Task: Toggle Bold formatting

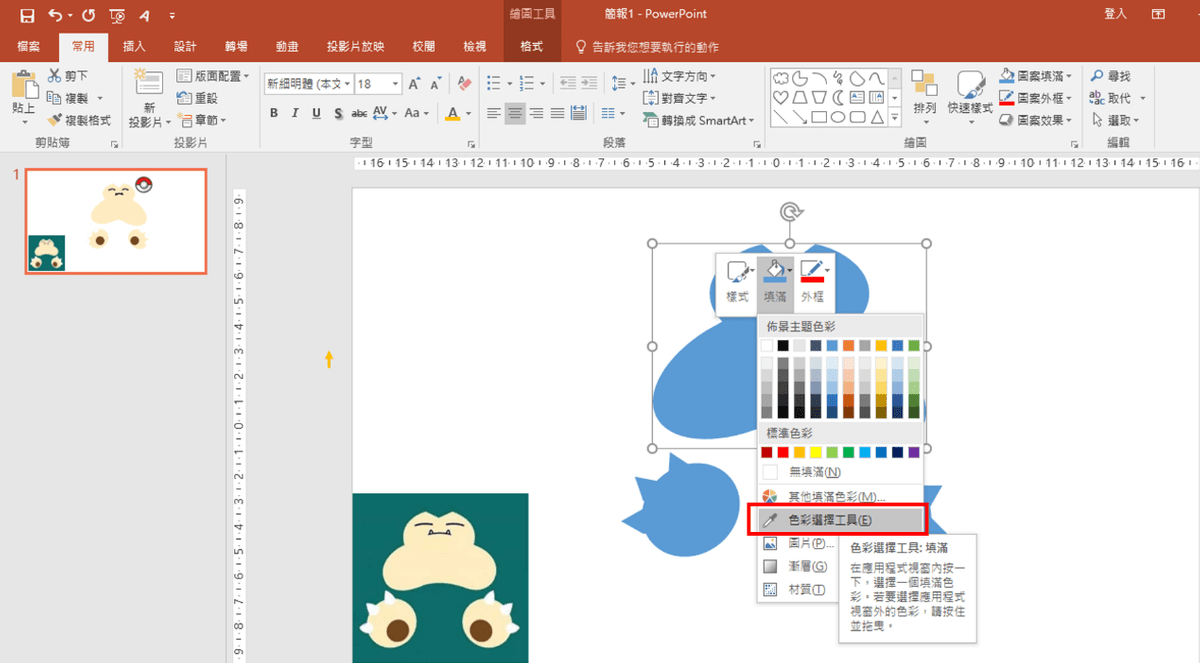Action: [x=274, y=113]
